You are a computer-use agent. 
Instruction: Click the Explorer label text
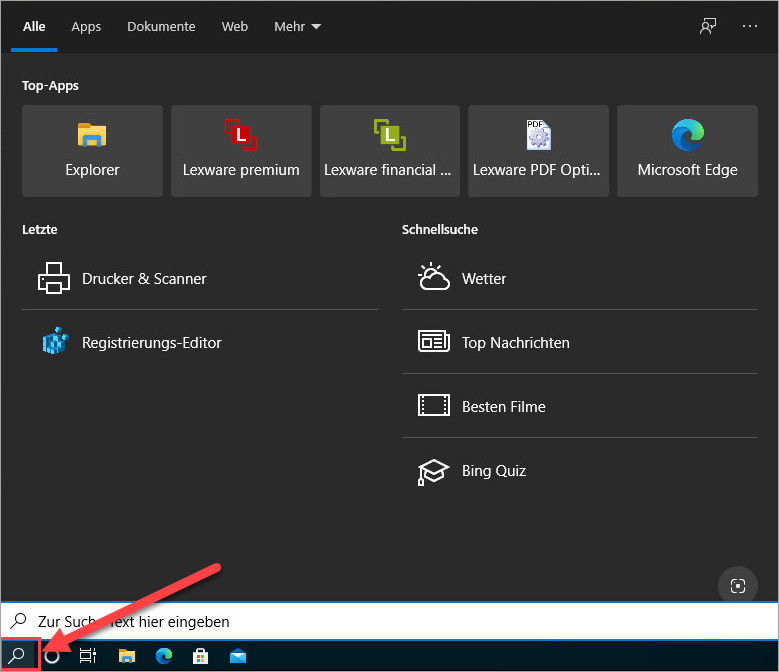click(x=92, y=170)
